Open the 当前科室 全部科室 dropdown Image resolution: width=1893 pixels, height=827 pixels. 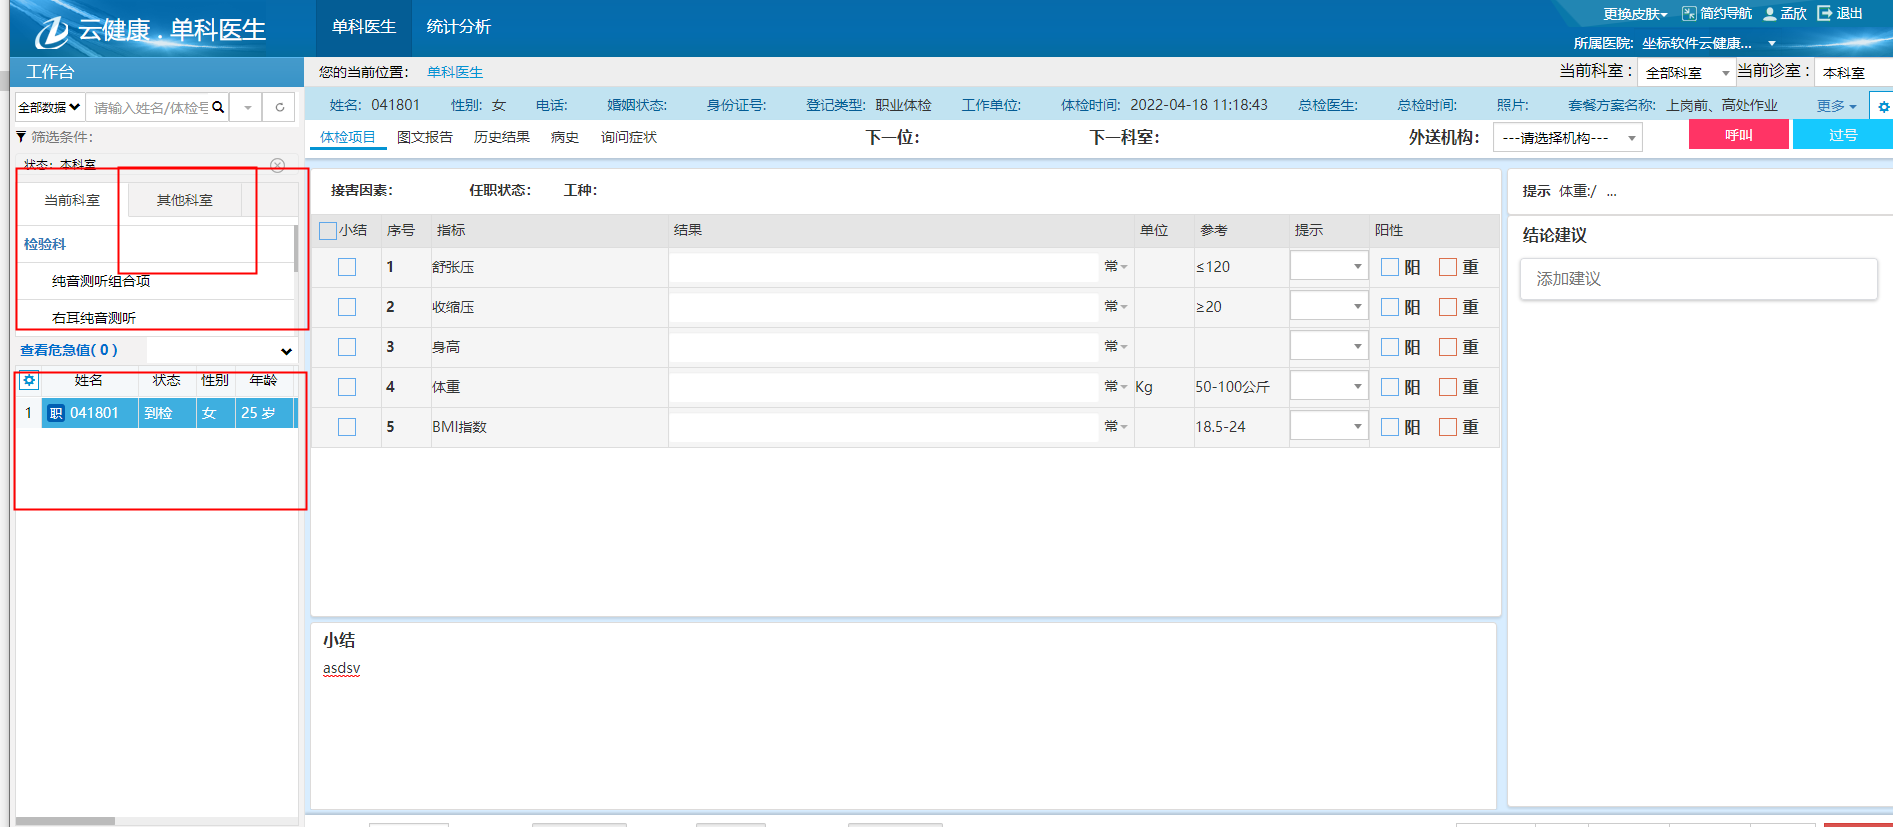point(1686,73)
